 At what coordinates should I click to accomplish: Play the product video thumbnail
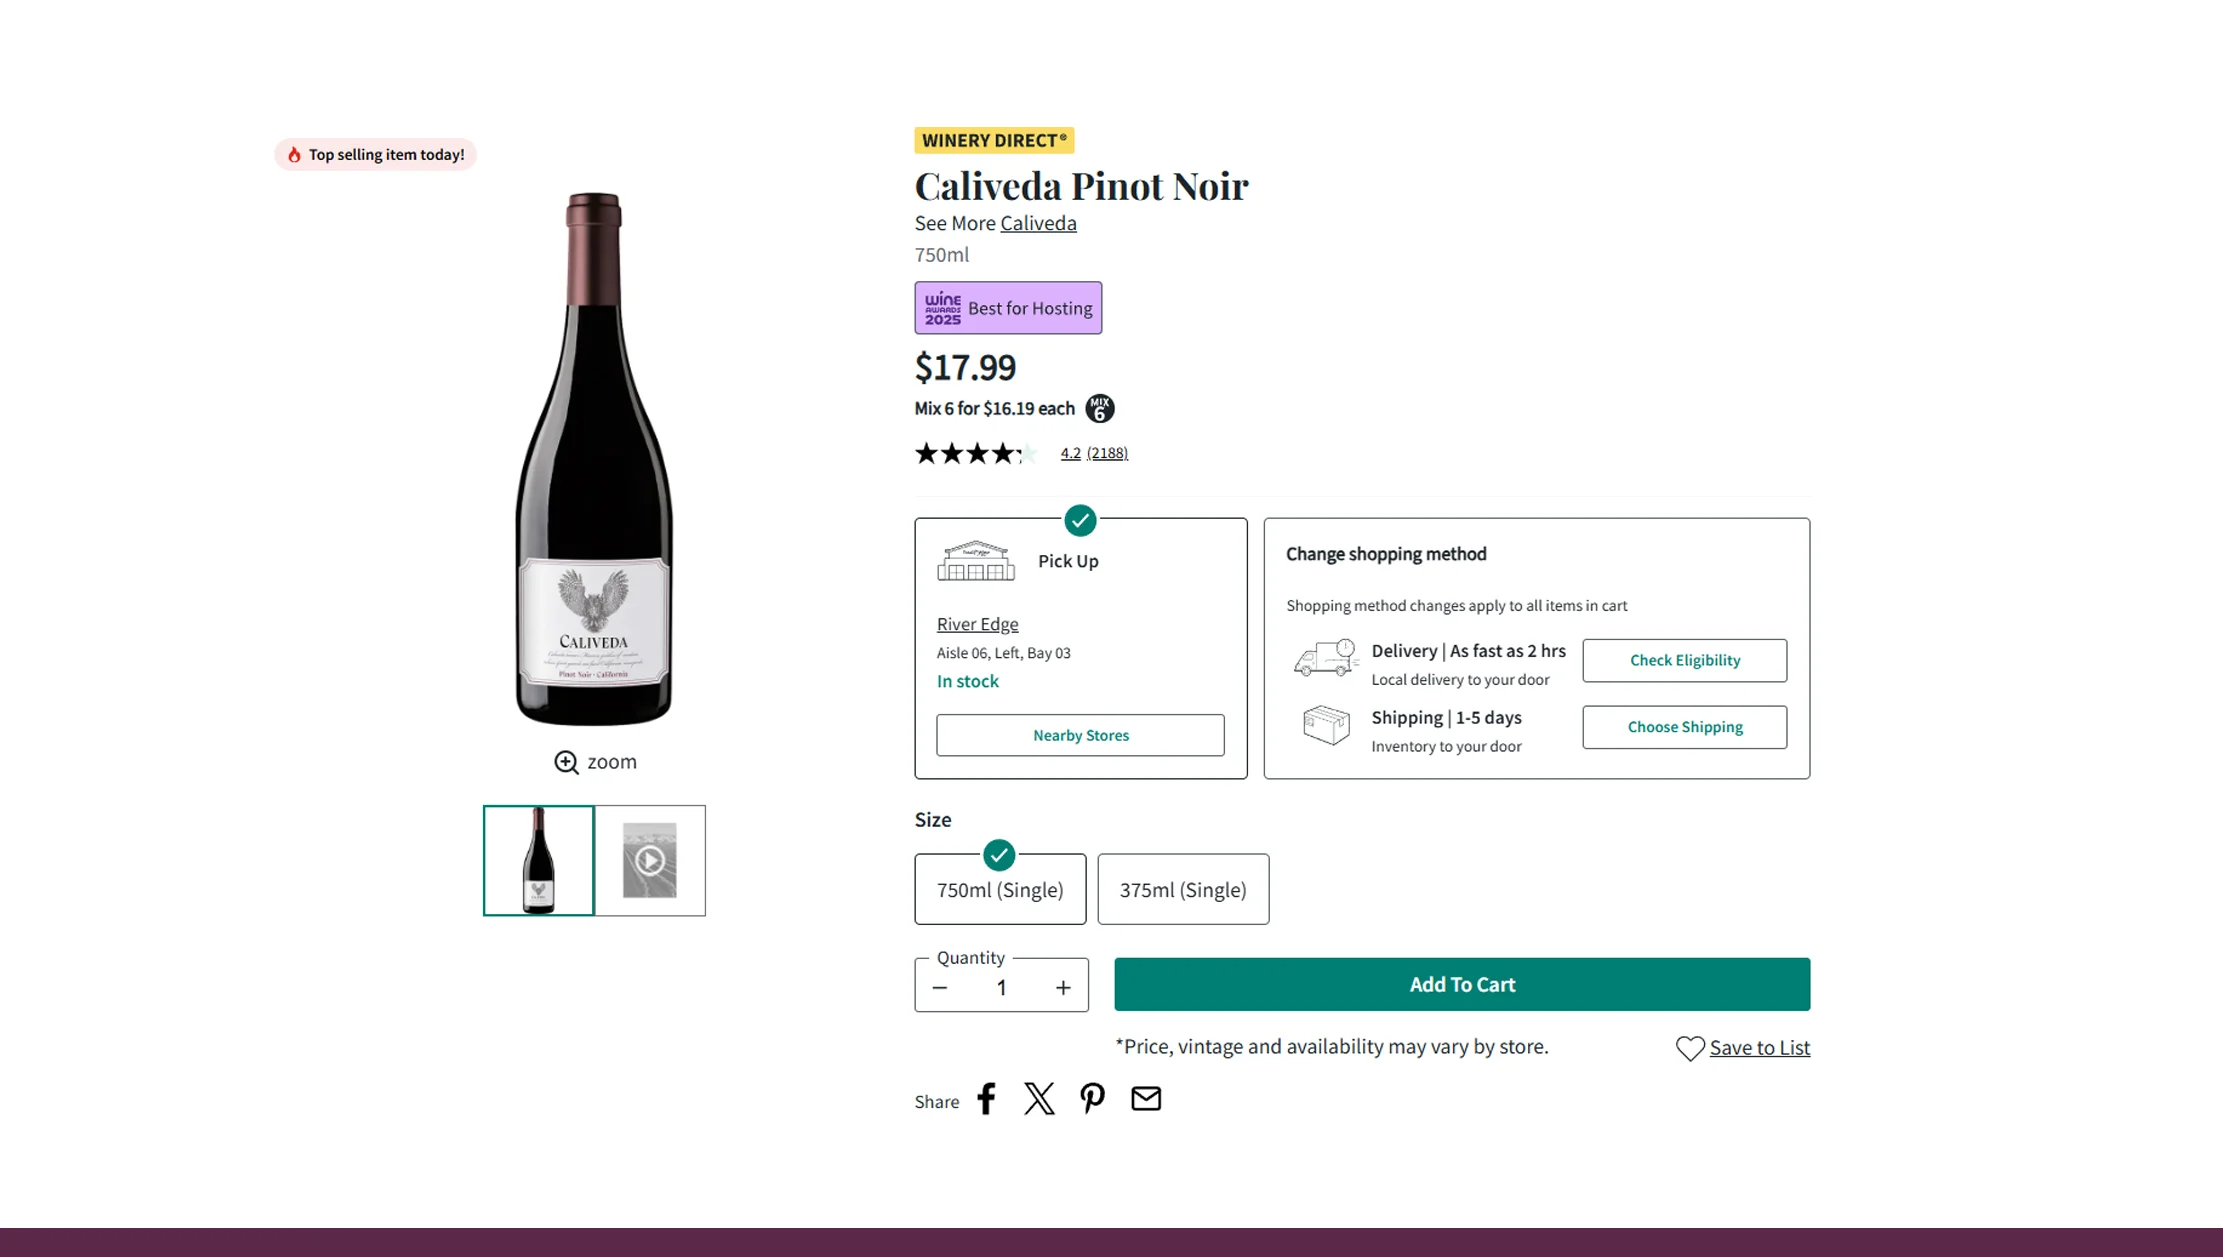650,861
